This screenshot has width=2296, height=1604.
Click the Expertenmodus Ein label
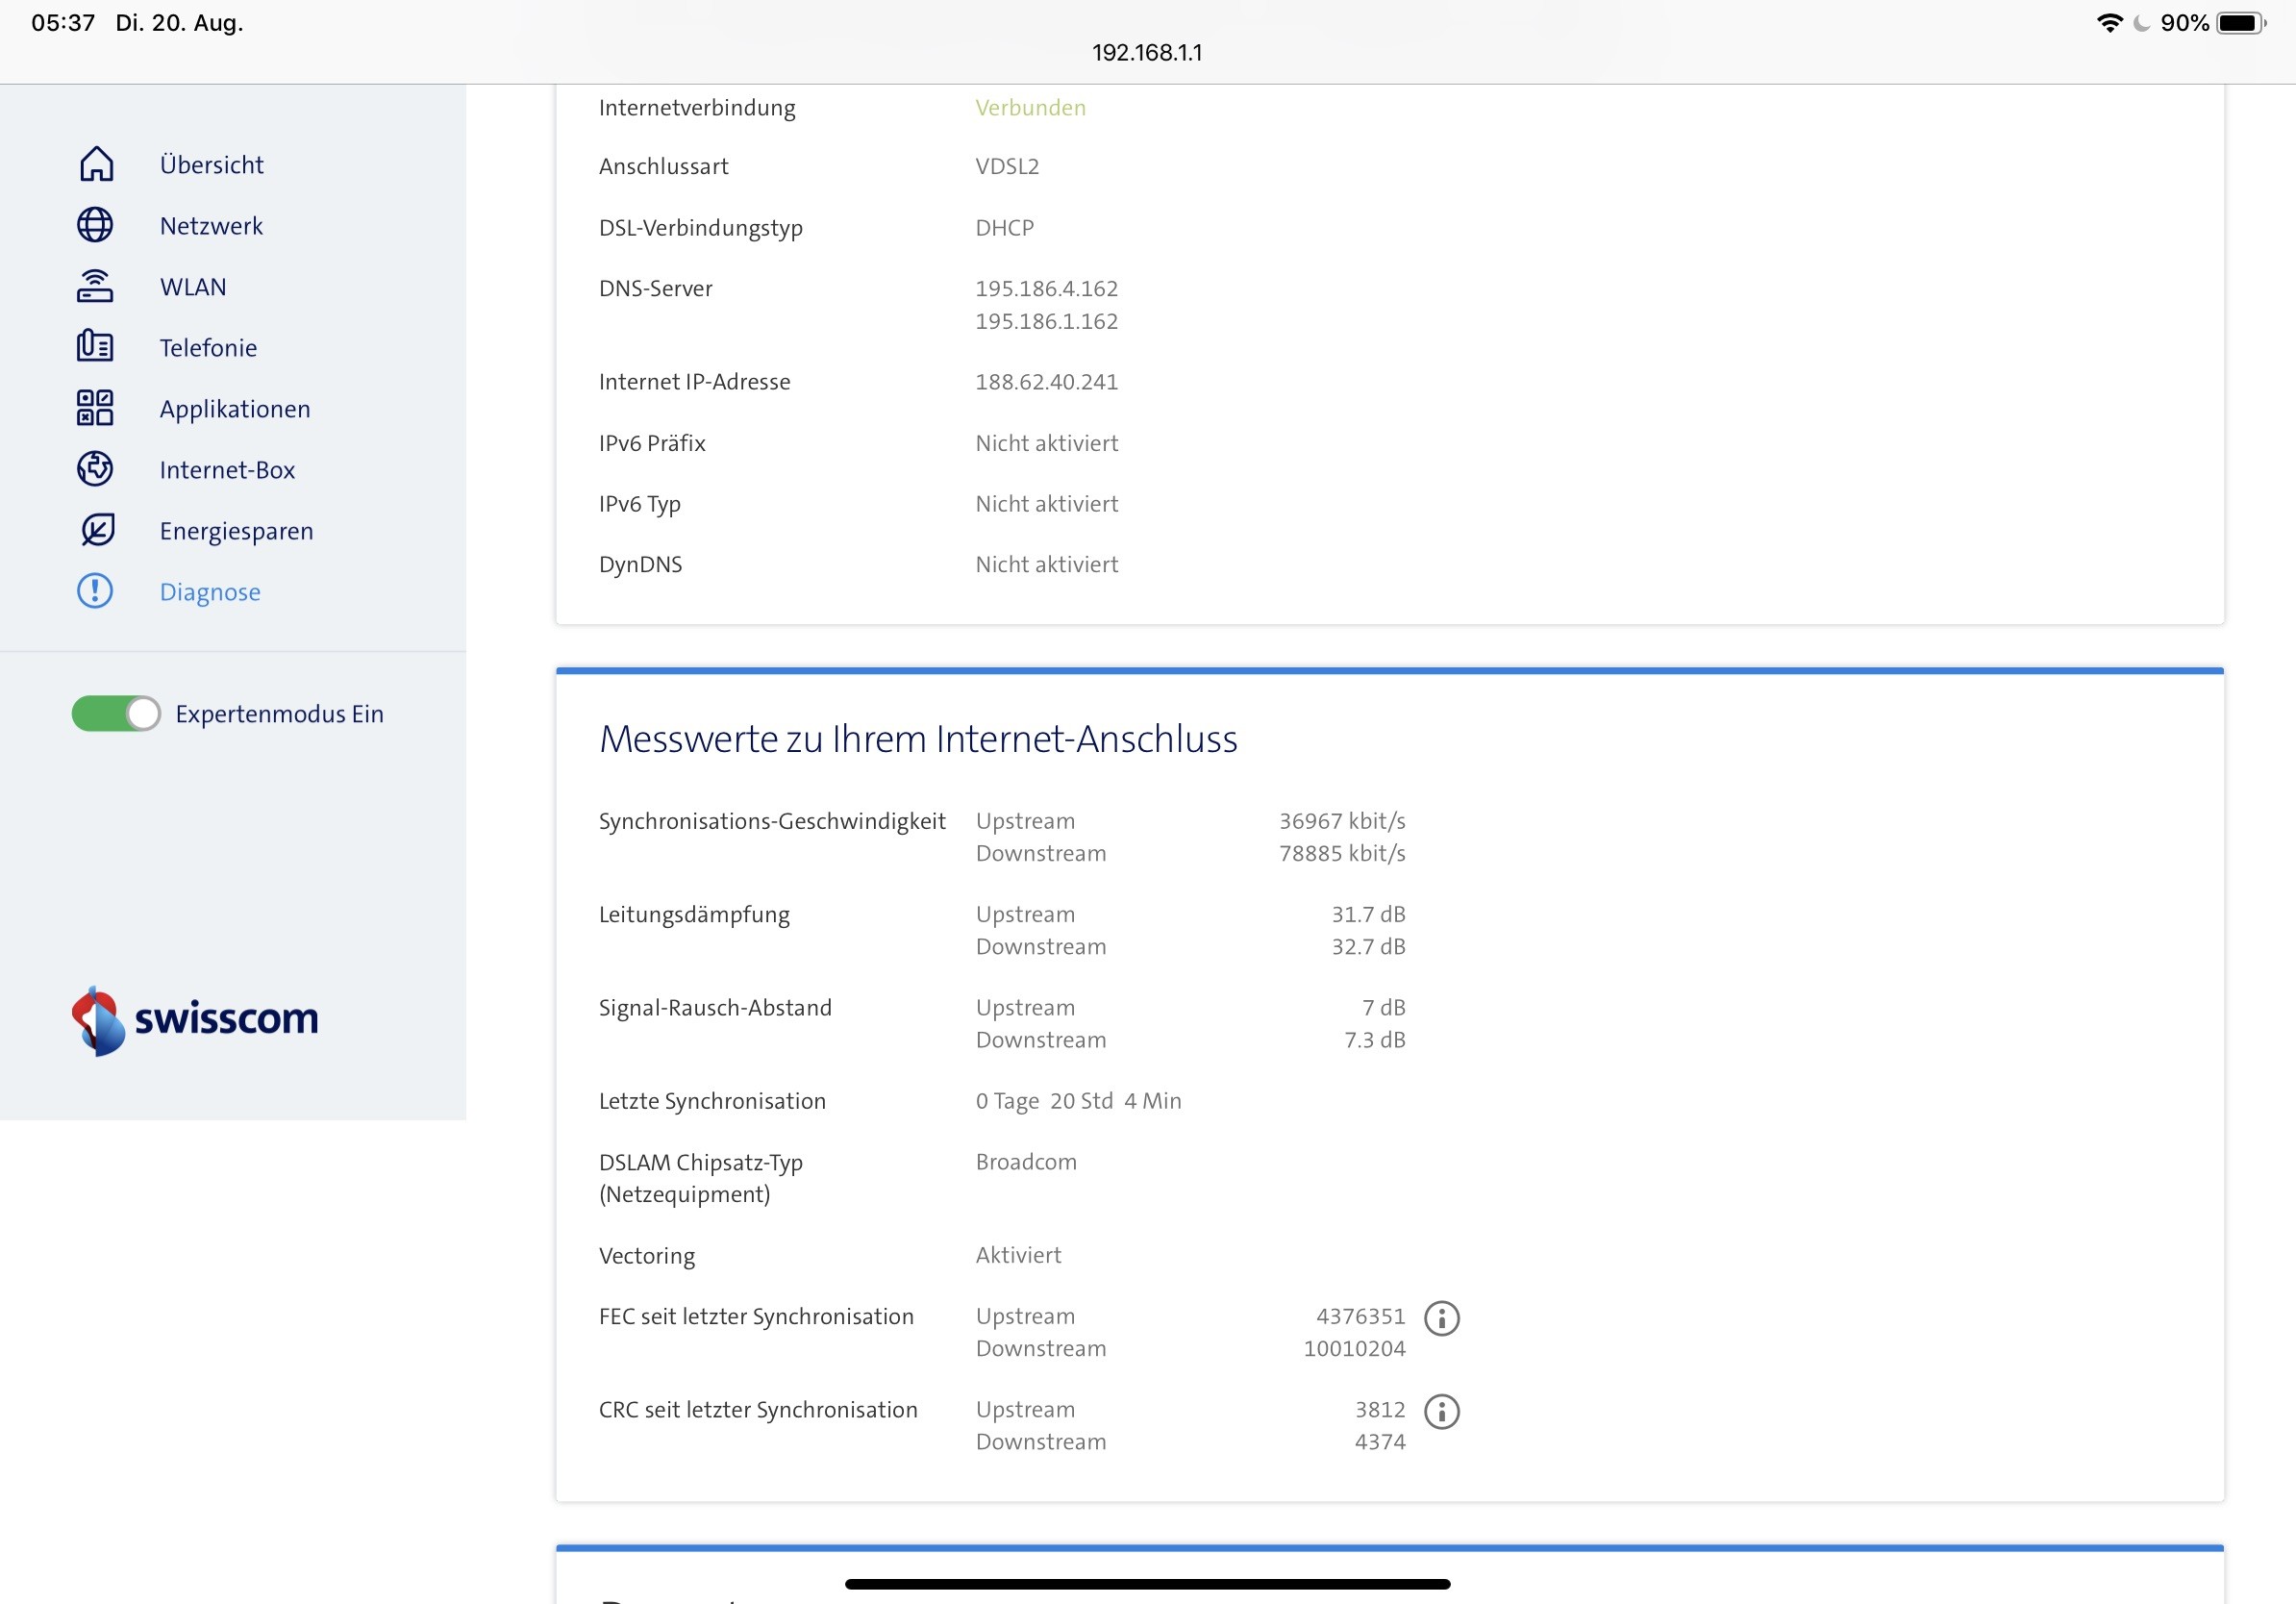click(279, 714)
